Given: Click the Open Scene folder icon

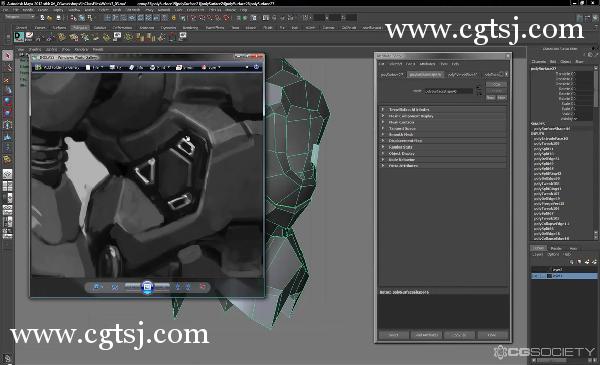Looking at the screenshot, I should (x=50, y=18).
